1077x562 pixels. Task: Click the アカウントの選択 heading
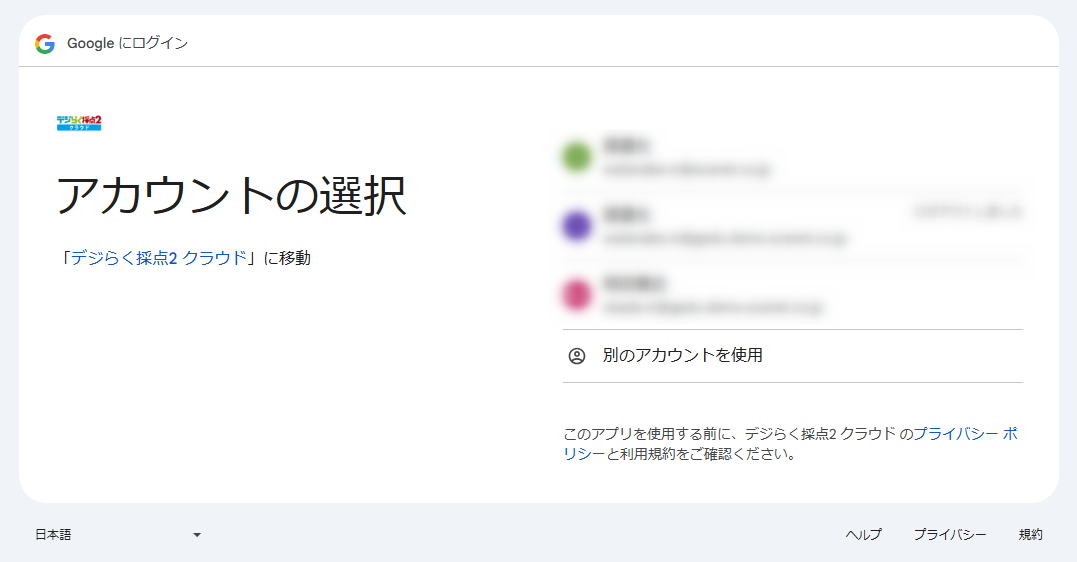point(231,195)
